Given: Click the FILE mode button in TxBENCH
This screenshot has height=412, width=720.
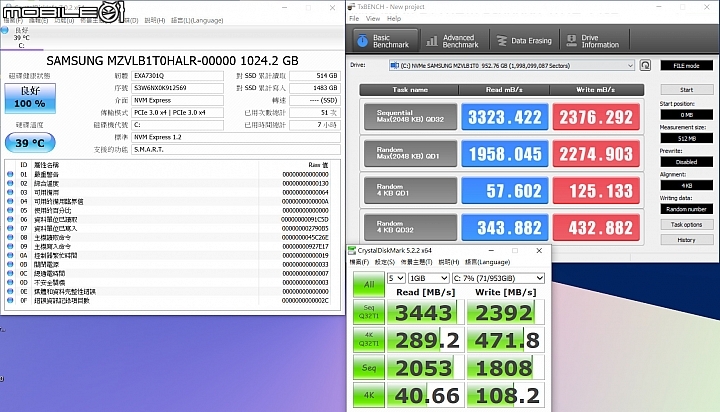Looking at the screenshot, I should (686, 65).
